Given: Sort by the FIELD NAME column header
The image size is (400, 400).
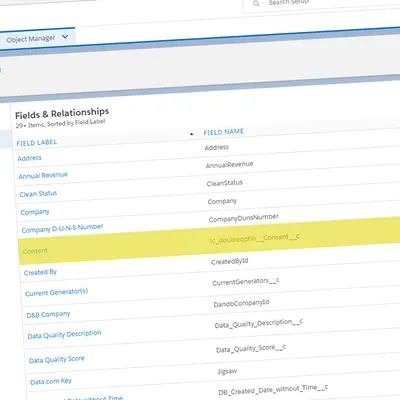Looking at the screenshot, I should click(224, 132).
